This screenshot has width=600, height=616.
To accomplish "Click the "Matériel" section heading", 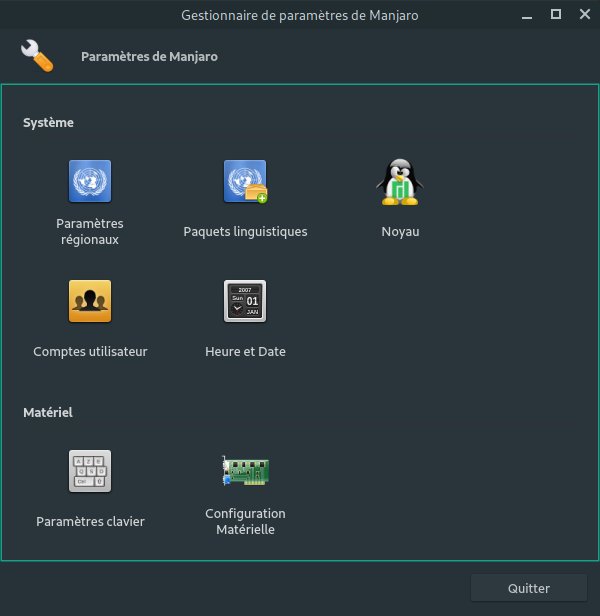I will pos(48,412).
